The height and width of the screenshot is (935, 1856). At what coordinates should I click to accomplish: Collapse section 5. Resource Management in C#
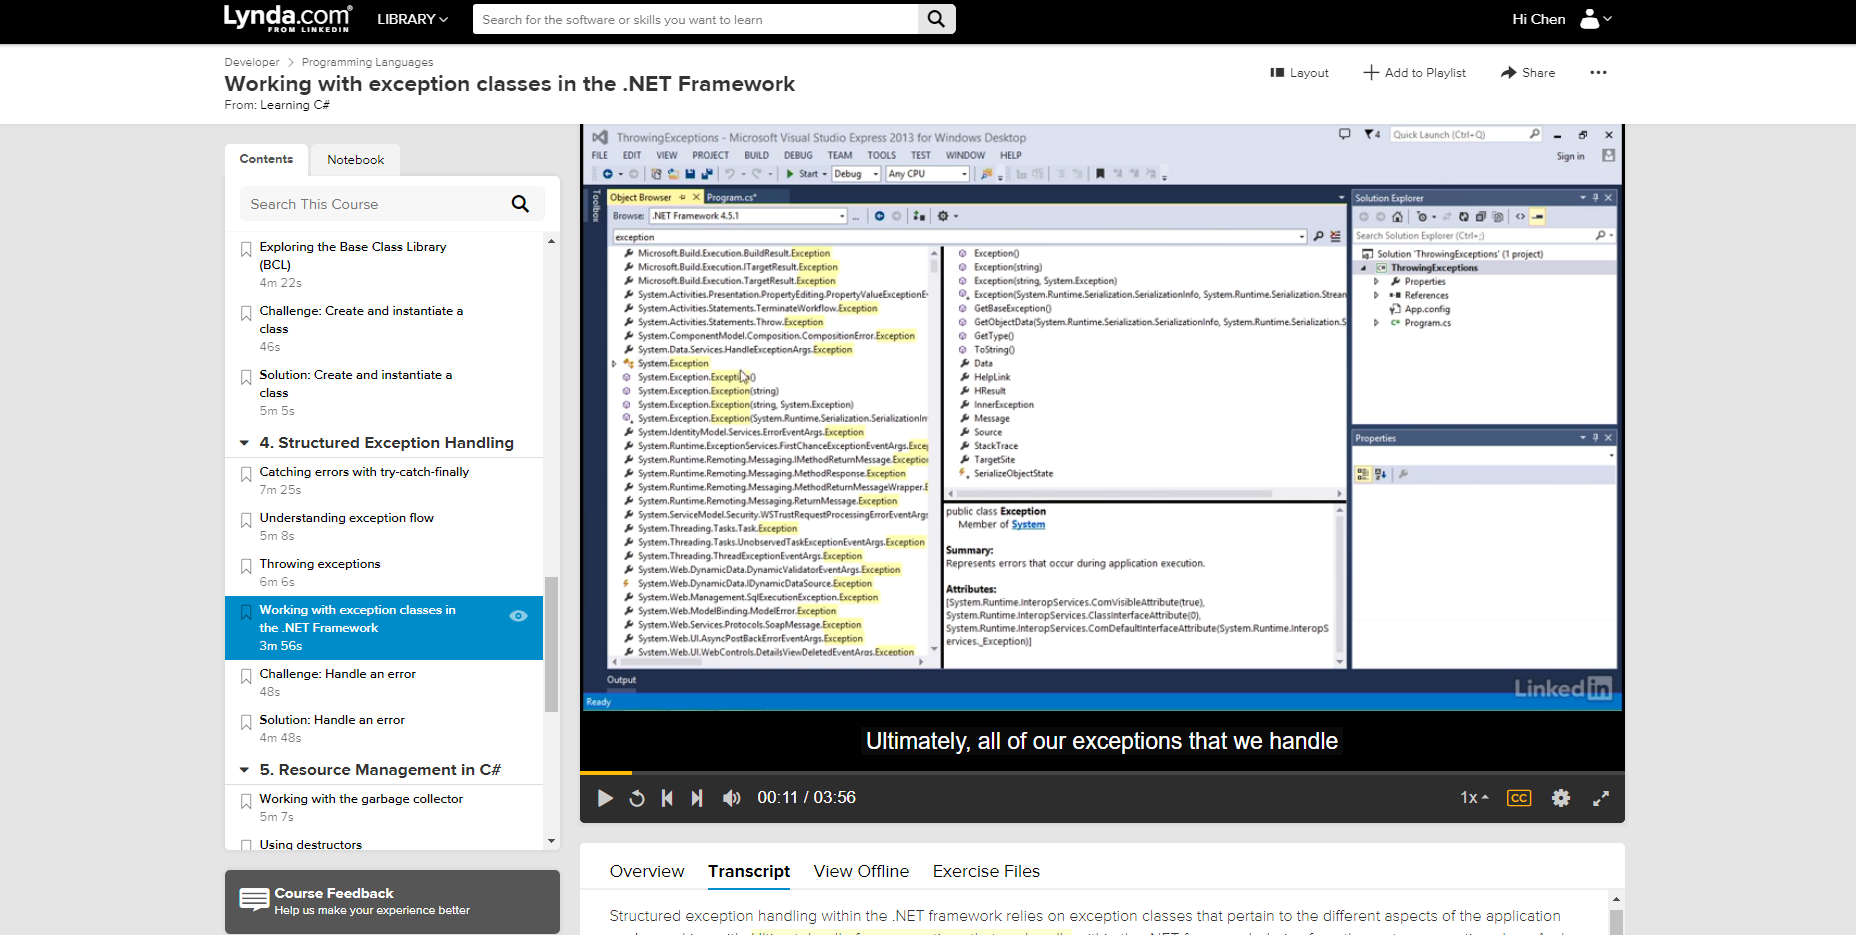(244, 770)
